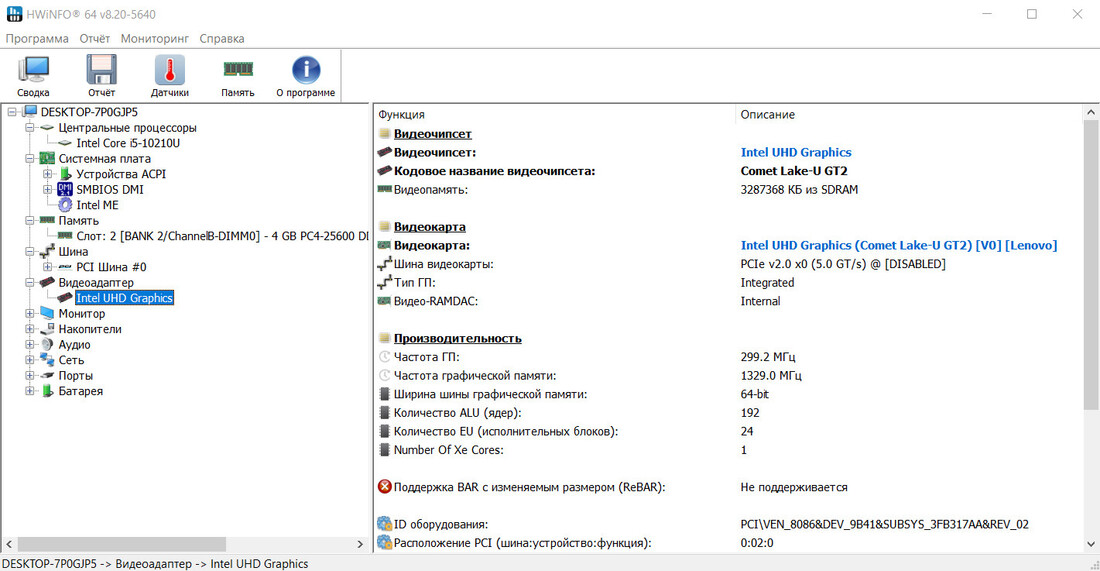This screenshot has width=1100, height=571.
Task: Open the Программа menu
Action: [x=37, y=39]
